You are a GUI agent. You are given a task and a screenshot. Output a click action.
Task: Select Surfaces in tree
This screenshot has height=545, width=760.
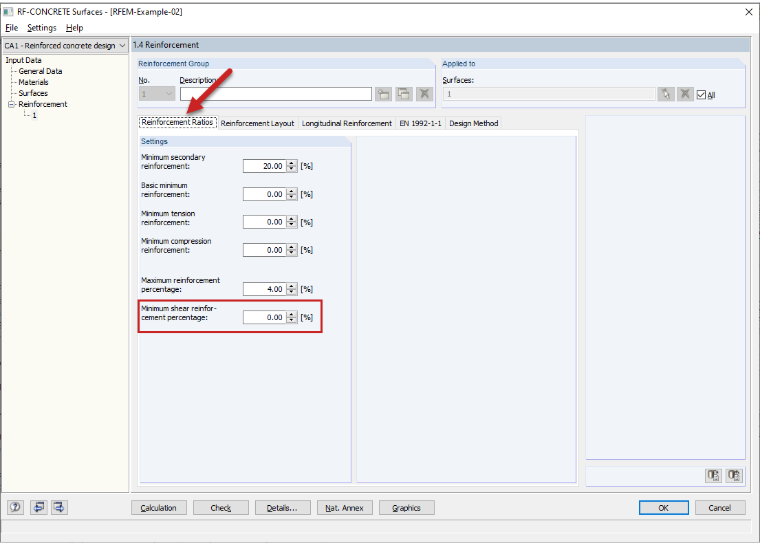33,93
